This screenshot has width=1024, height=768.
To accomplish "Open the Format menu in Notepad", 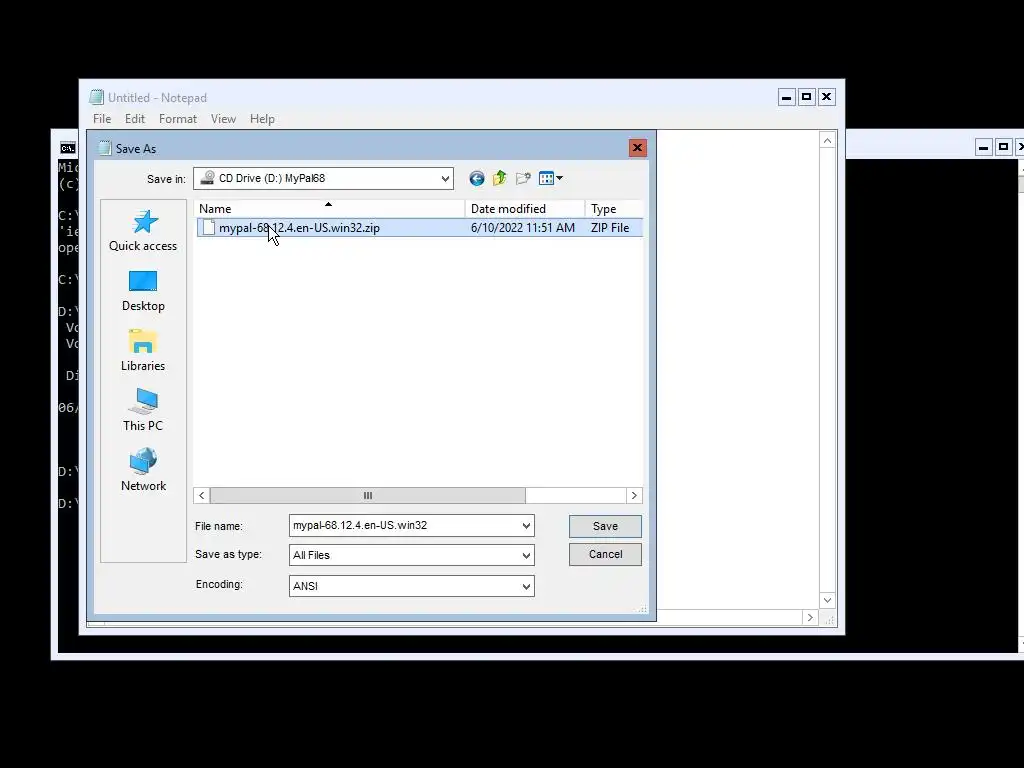I will pos(178,119).
